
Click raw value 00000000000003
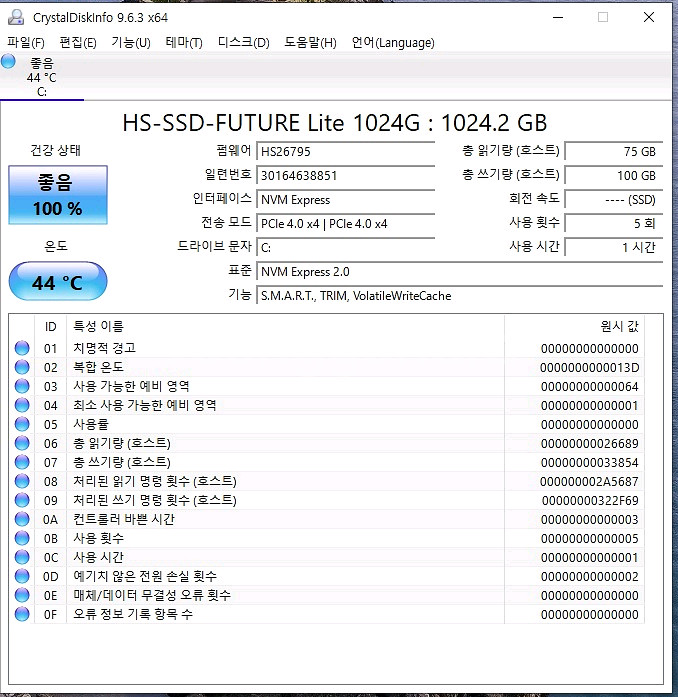(590, 520)
